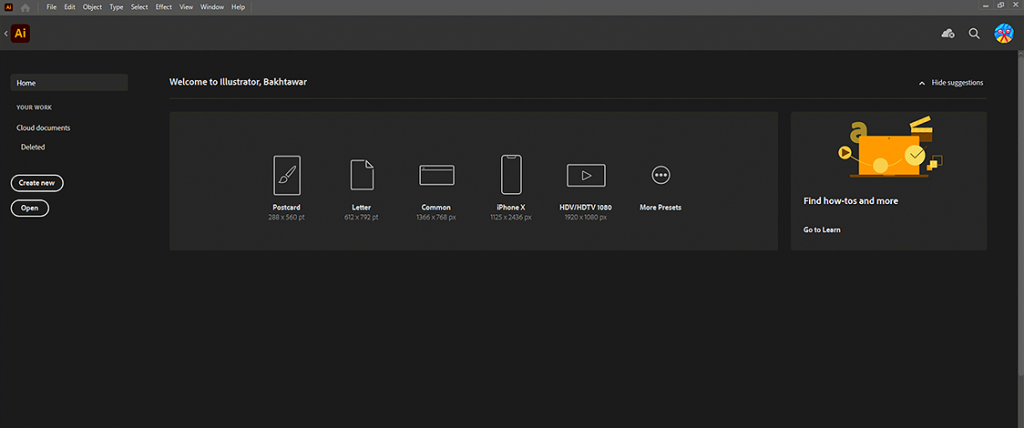
Task: Minimize the Illustrator window
Action: (x=985, y=5)
